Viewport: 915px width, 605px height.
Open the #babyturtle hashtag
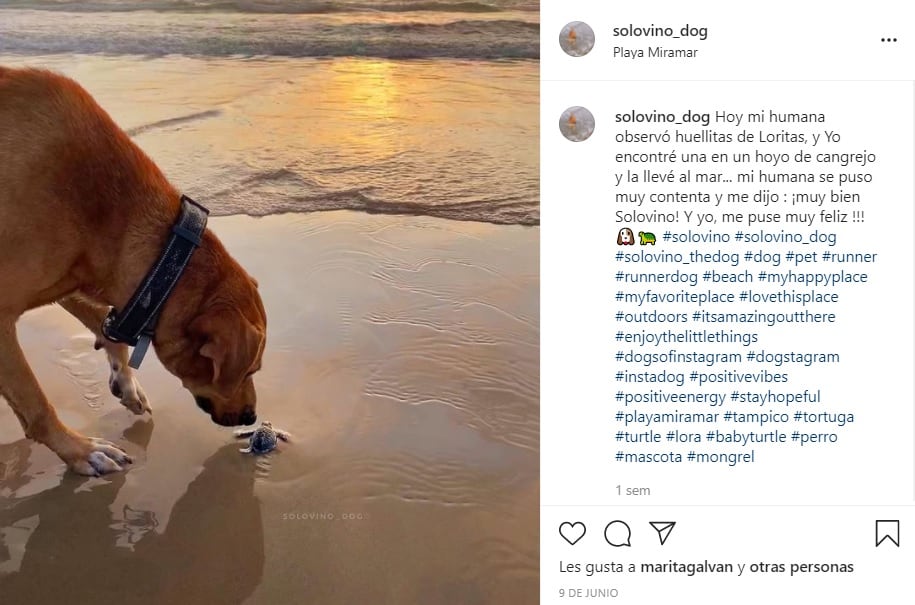click(x=745, y=437)
